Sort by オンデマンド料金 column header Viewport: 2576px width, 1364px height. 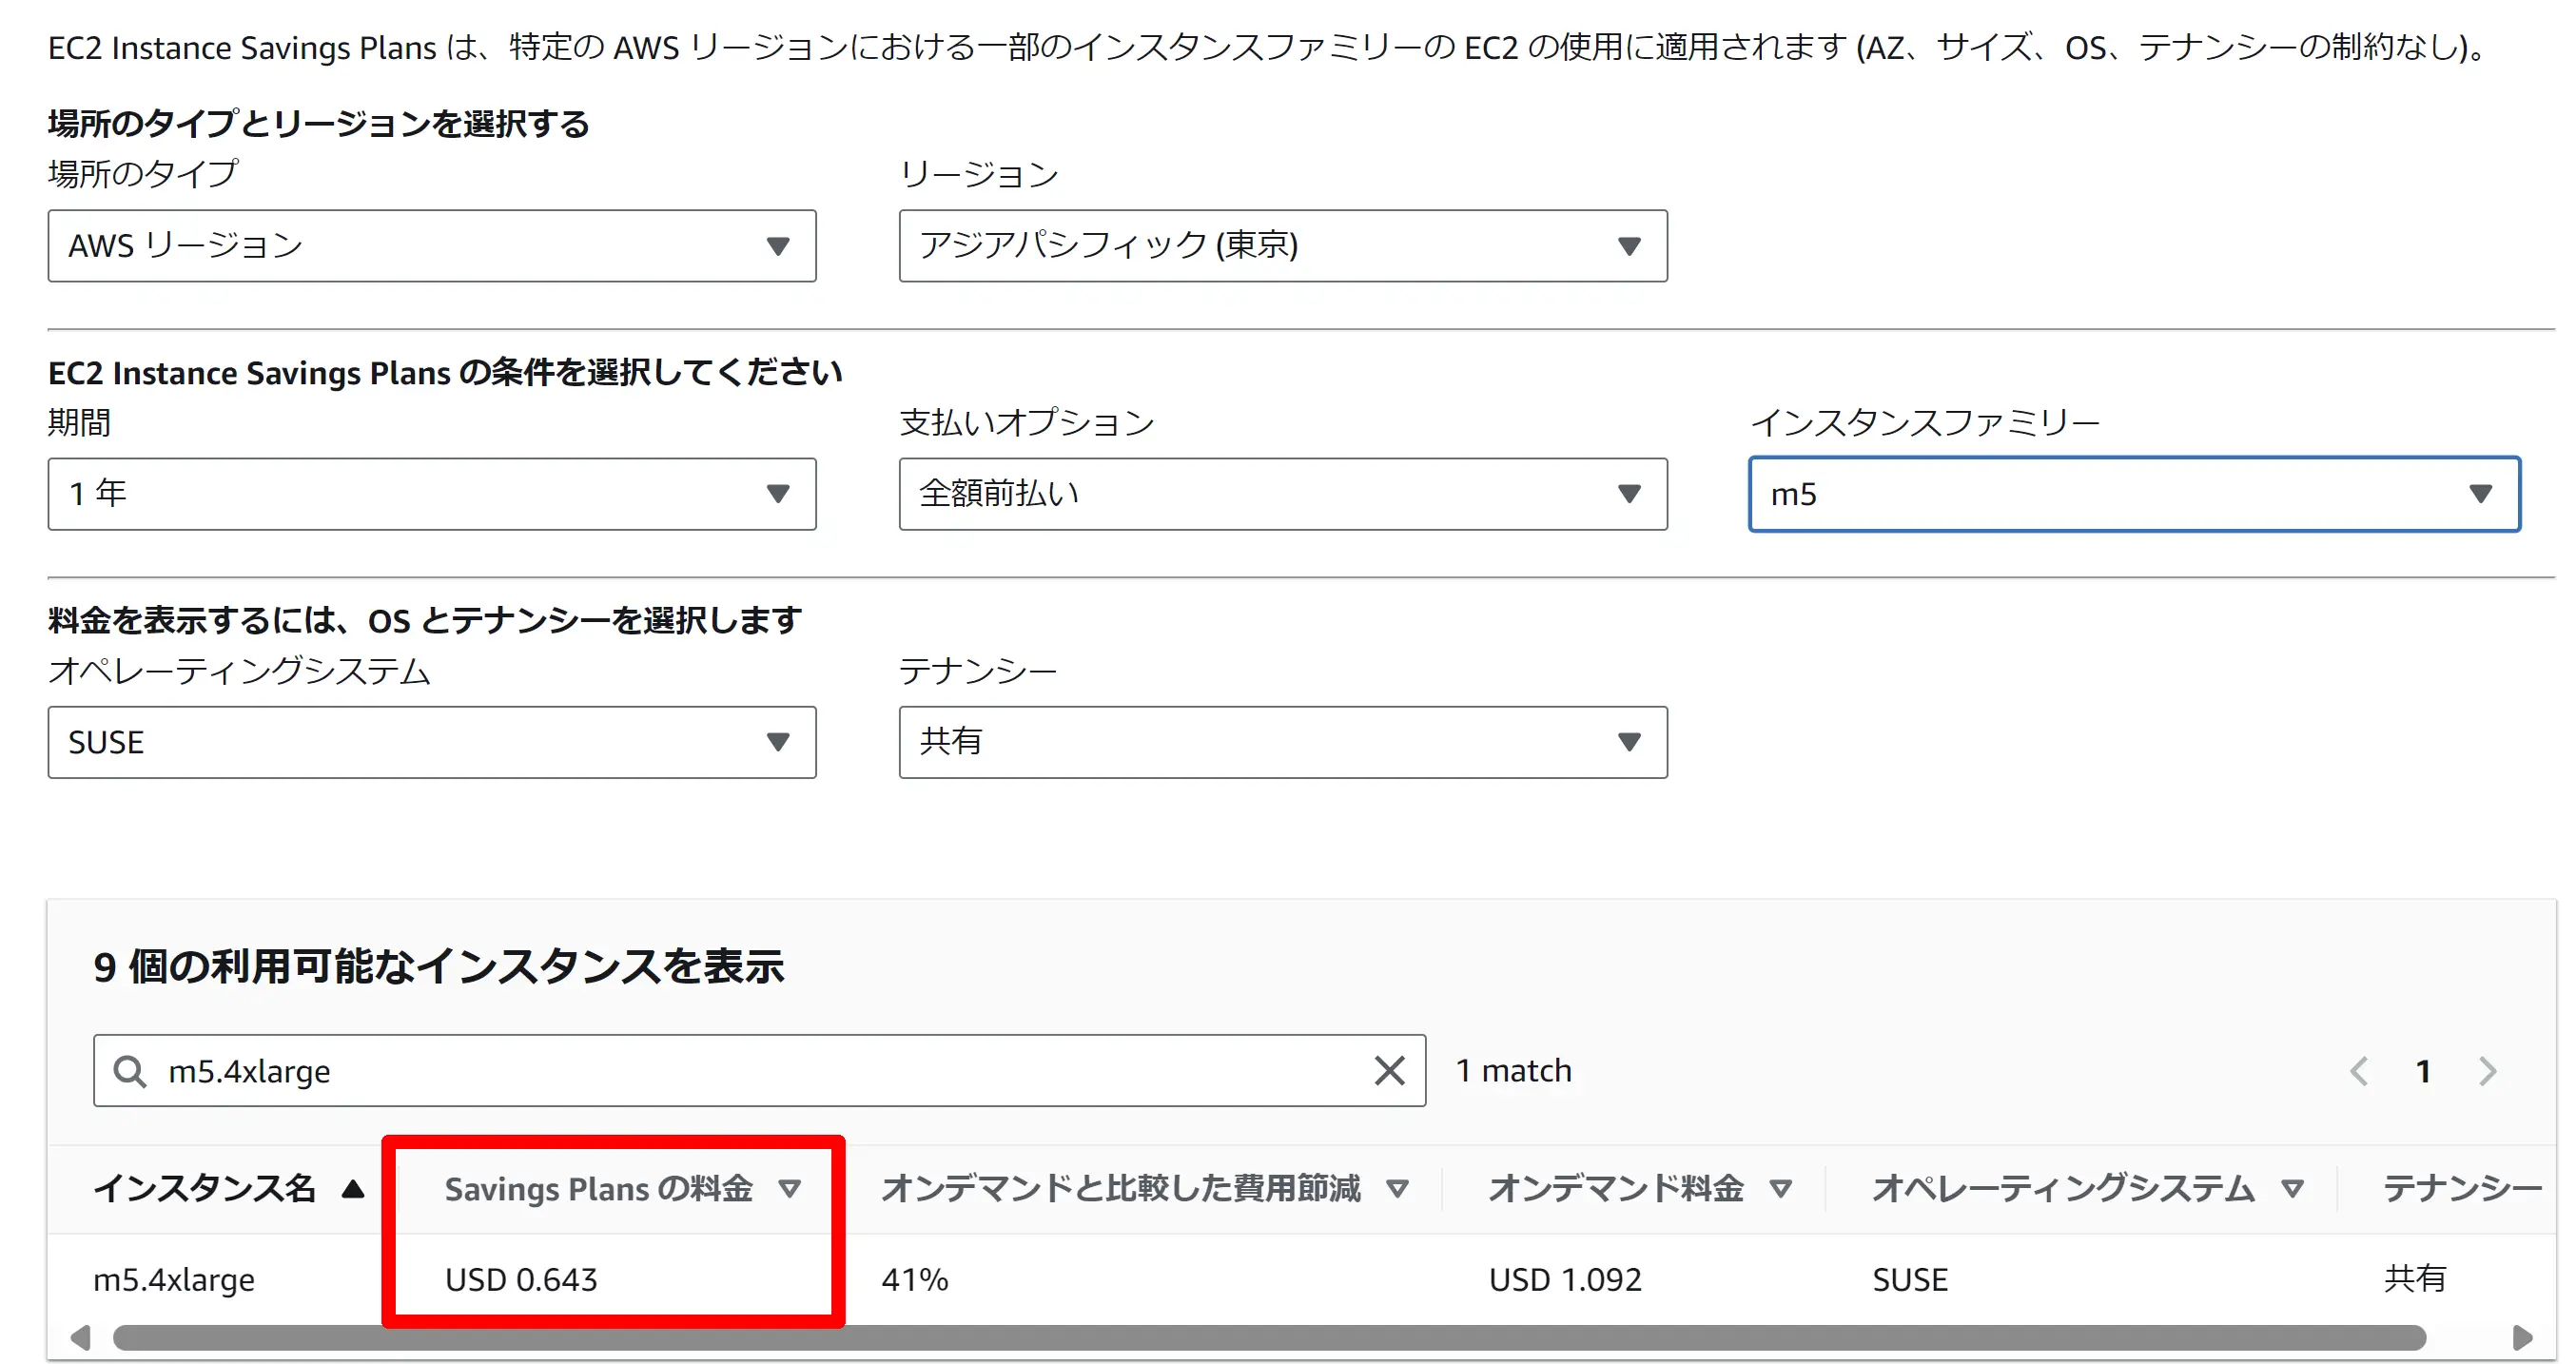pyautogui.click(x=1616, y=1188)
